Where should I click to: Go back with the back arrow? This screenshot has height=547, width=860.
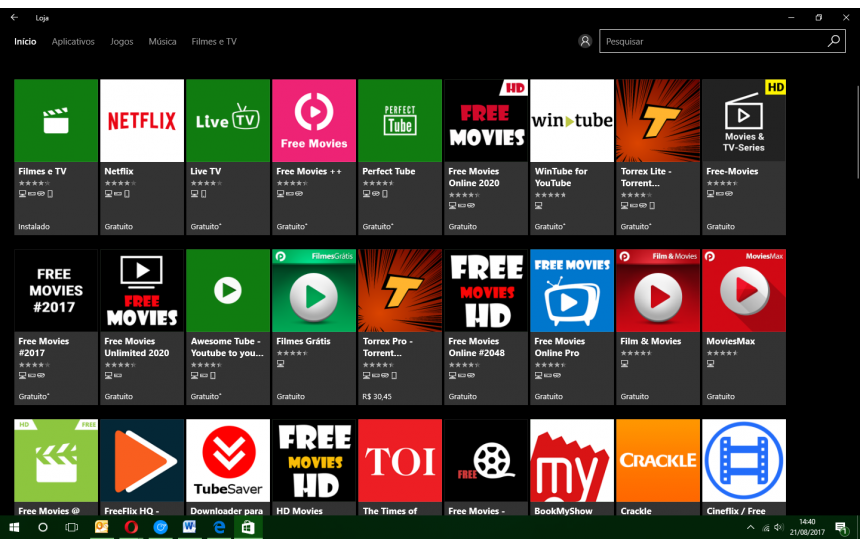point(14,18)
